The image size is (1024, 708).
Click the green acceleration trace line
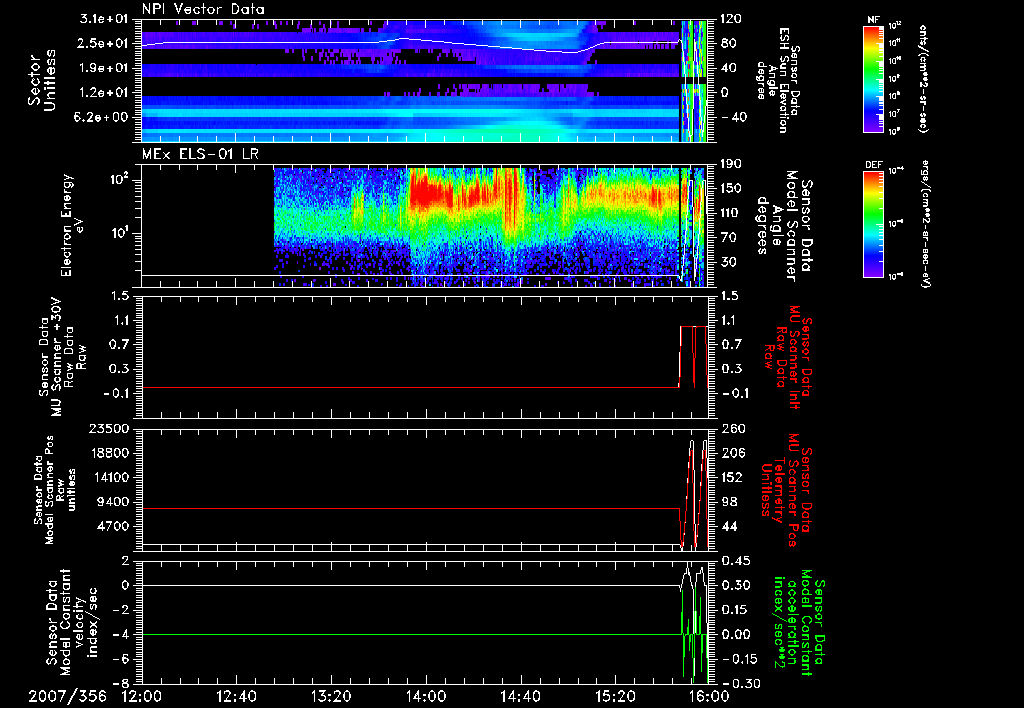pos(411,634)
